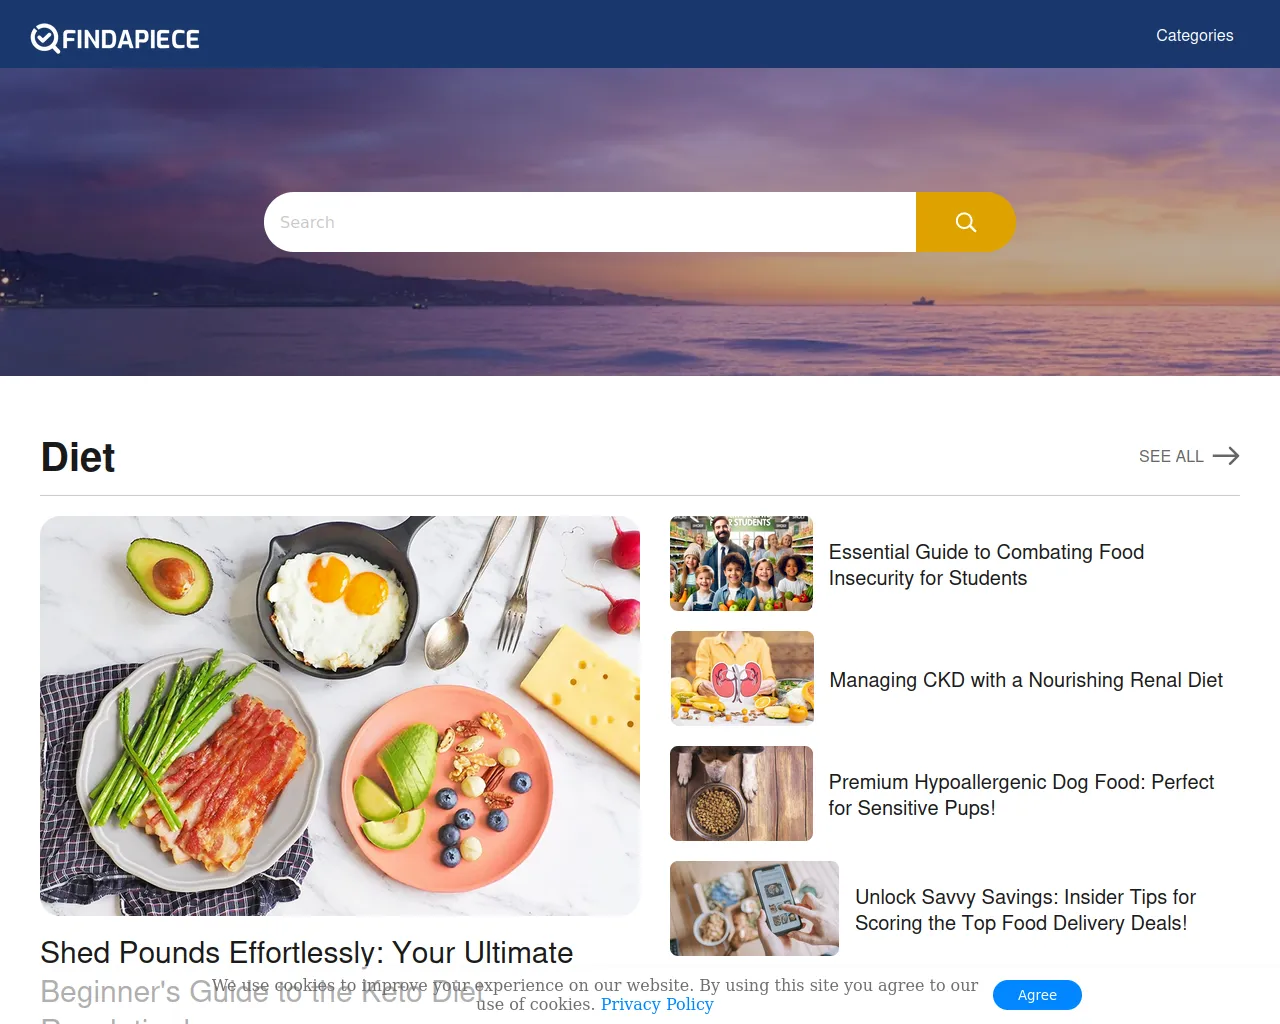
Task: Open the kidney renal diet thumbnail
Action: [742, 679]
